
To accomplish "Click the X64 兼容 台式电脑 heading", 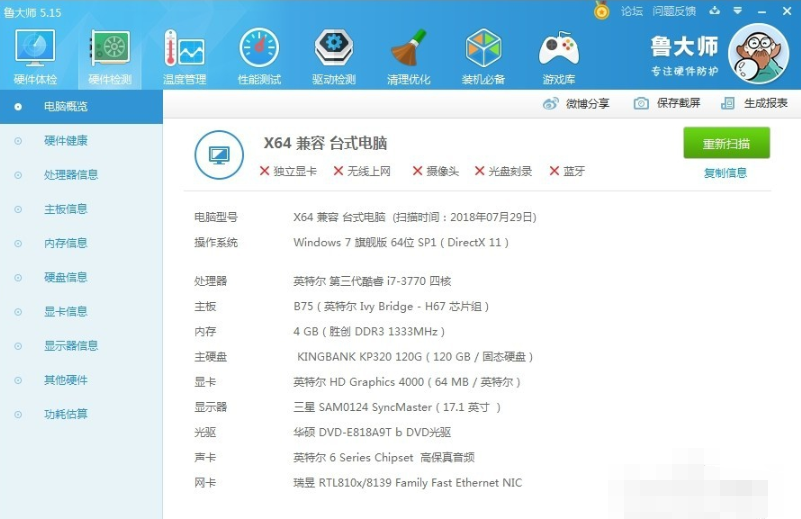I will pyautogui.click(x=325, y=143).
